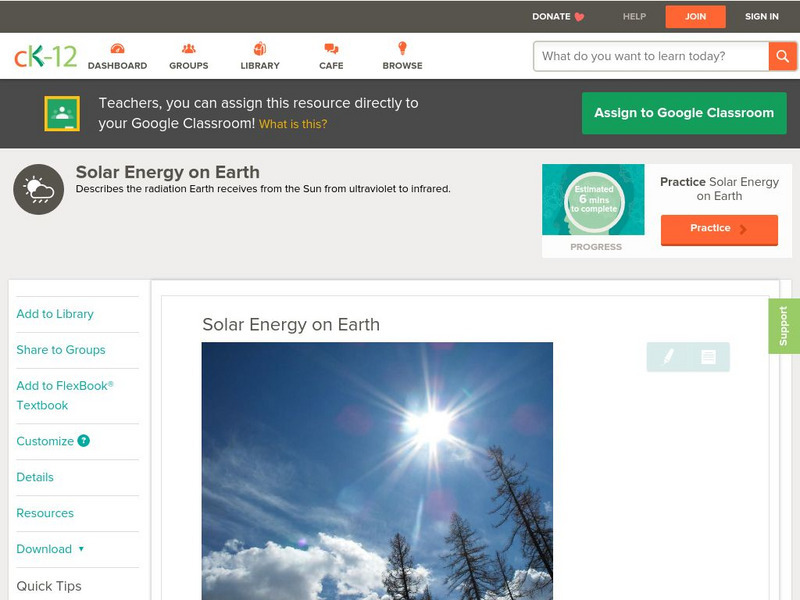The image size is (800, 600).
Task: Click the Customize help question mark icon
Action: [x=84, y=441]
